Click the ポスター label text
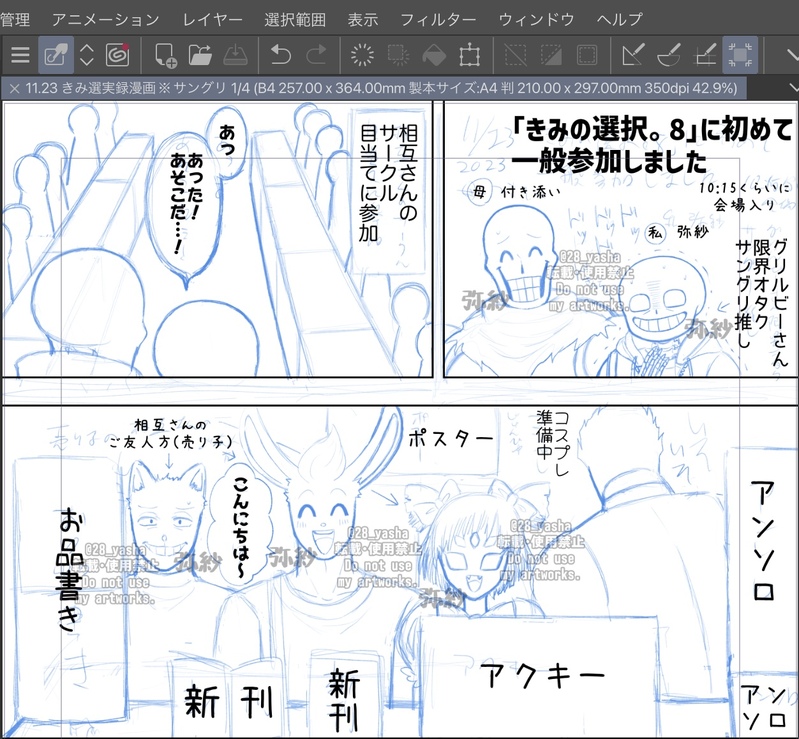 click(450, 438)
